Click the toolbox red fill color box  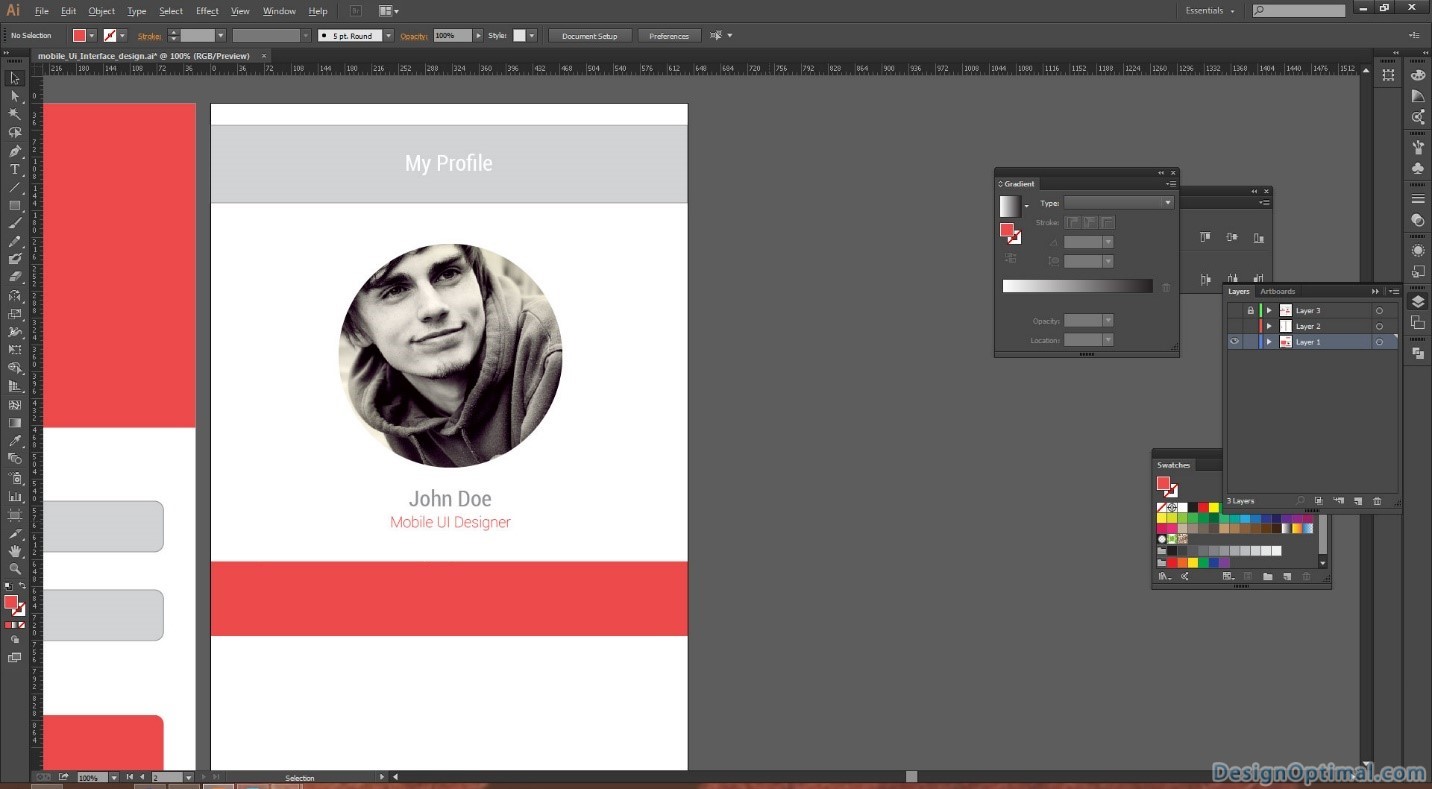coord(11,602)
